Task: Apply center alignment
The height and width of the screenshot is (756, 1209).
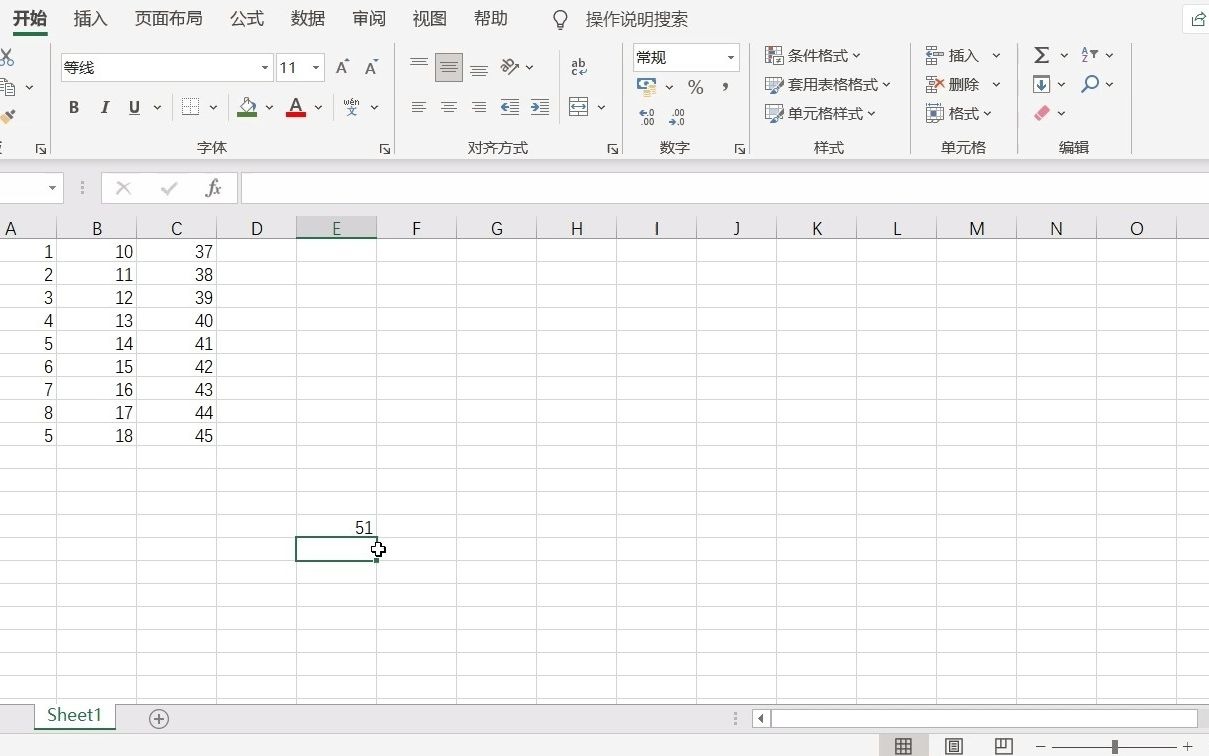Action: pyautogui.click(x=449, y=107)
